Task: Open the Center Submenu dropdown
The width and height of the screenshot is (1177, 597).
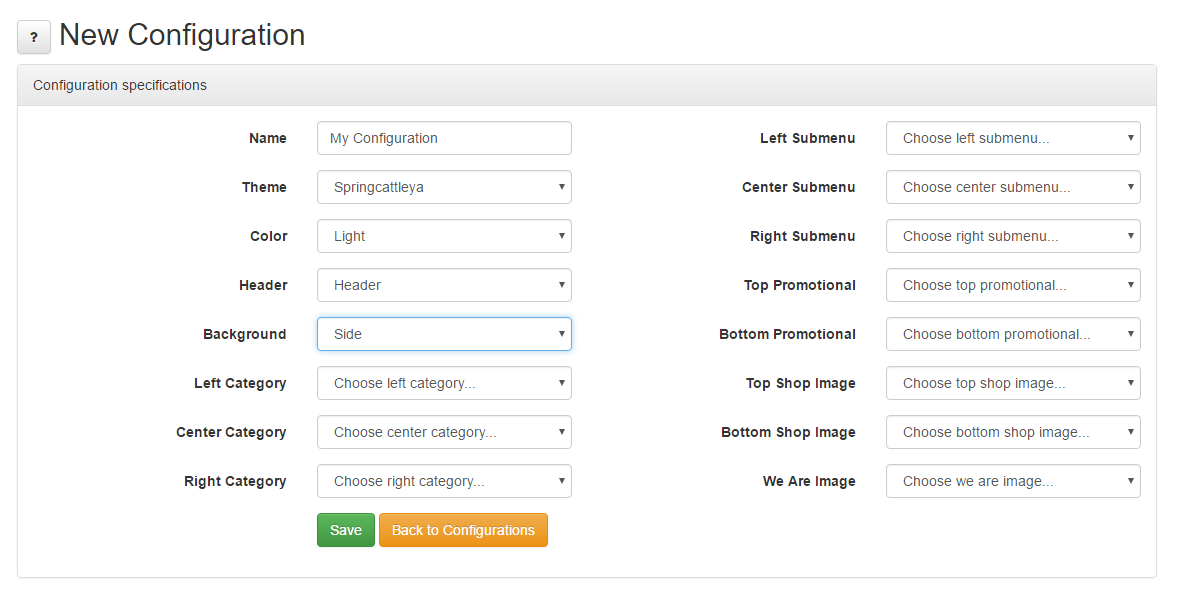Action: click(x=1013, y=187)
